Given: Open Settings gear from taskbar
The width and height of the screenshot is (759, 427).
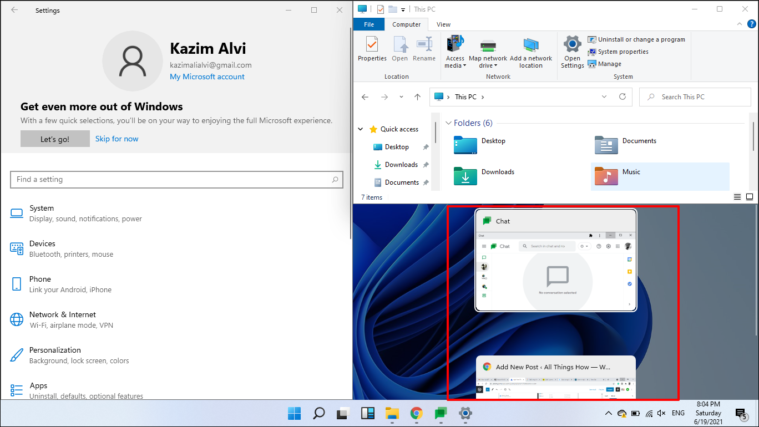Looking at the screenshot, I should 465,413.
